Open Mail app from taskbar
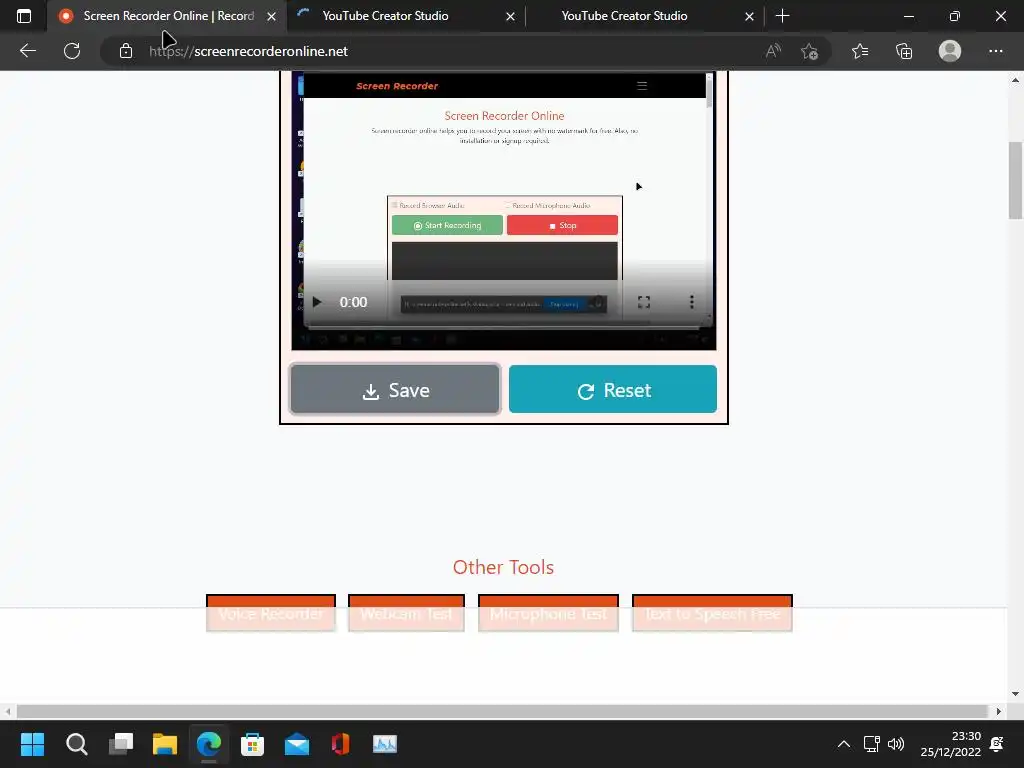The width and height of the screenshot is (1024, 768). pyautogui.click(x=296, y=744)
